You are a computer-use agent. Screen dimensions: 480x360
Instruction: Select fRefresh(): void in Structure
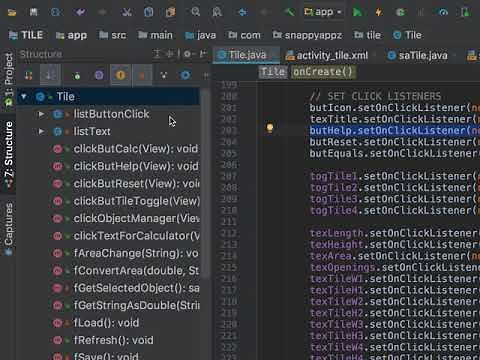click(103, 340)
